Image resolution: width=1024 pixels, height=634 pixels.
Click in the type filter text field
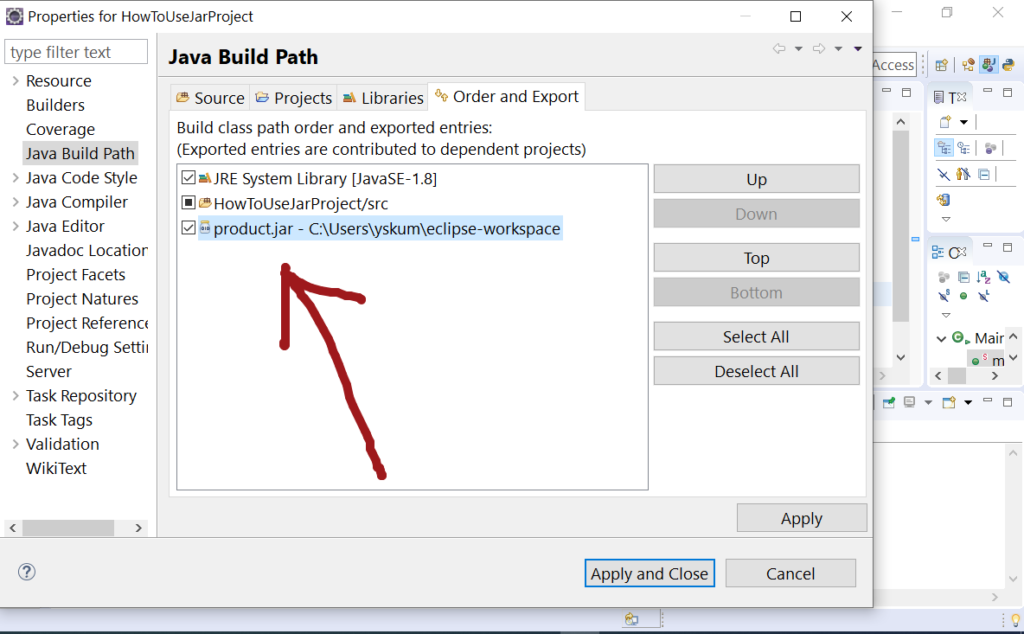76,52
